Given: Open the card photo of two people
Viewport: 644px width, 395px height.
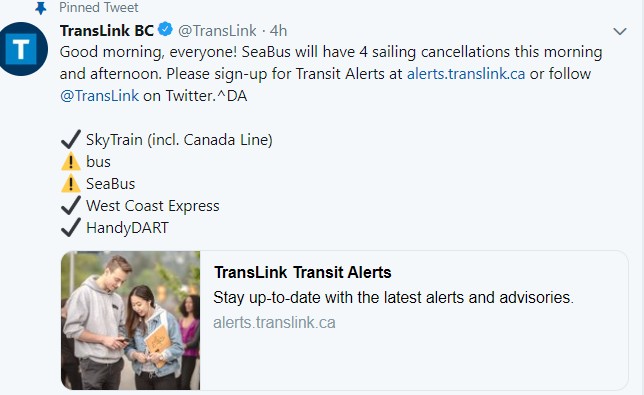Looking at the screenshot, I should pos(131,320).
